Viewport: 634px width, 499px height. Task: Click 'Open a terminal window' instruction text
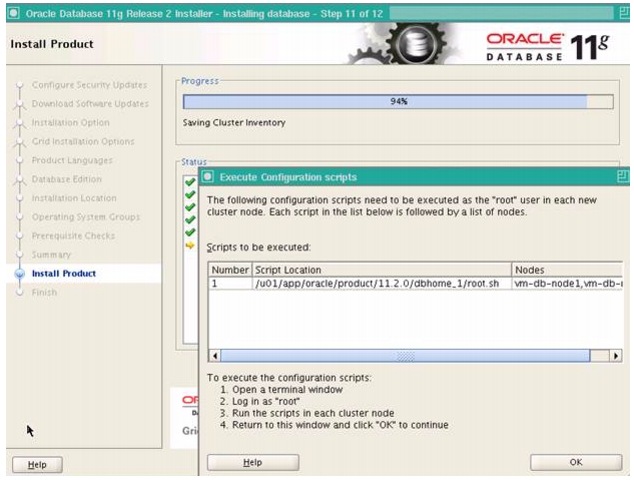[x=287, y=389]
